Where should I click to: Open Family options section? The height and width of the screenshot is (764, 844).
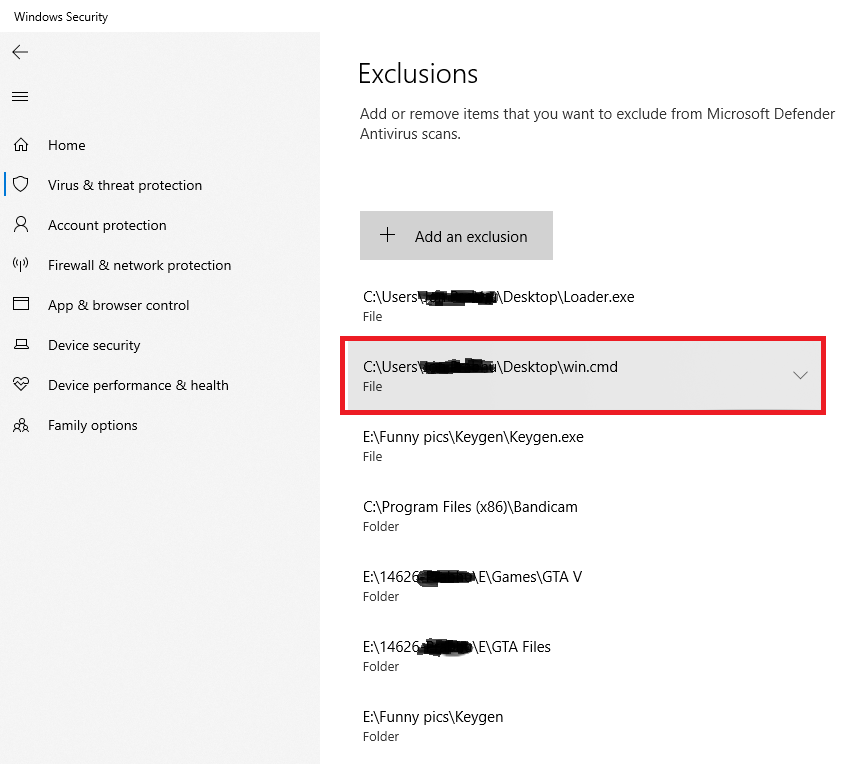click(93, 425)
